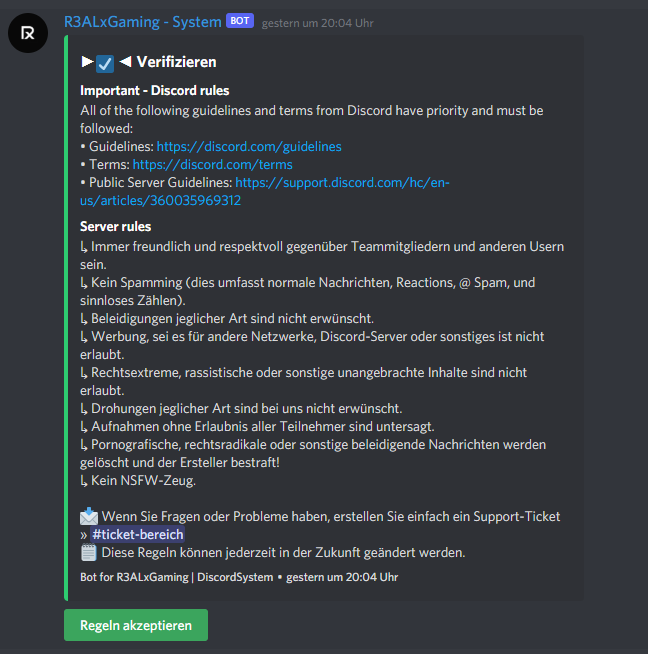Click the username 'R3ALxGaming - System'
Screen dimensions: 648x654
(142, 20)
